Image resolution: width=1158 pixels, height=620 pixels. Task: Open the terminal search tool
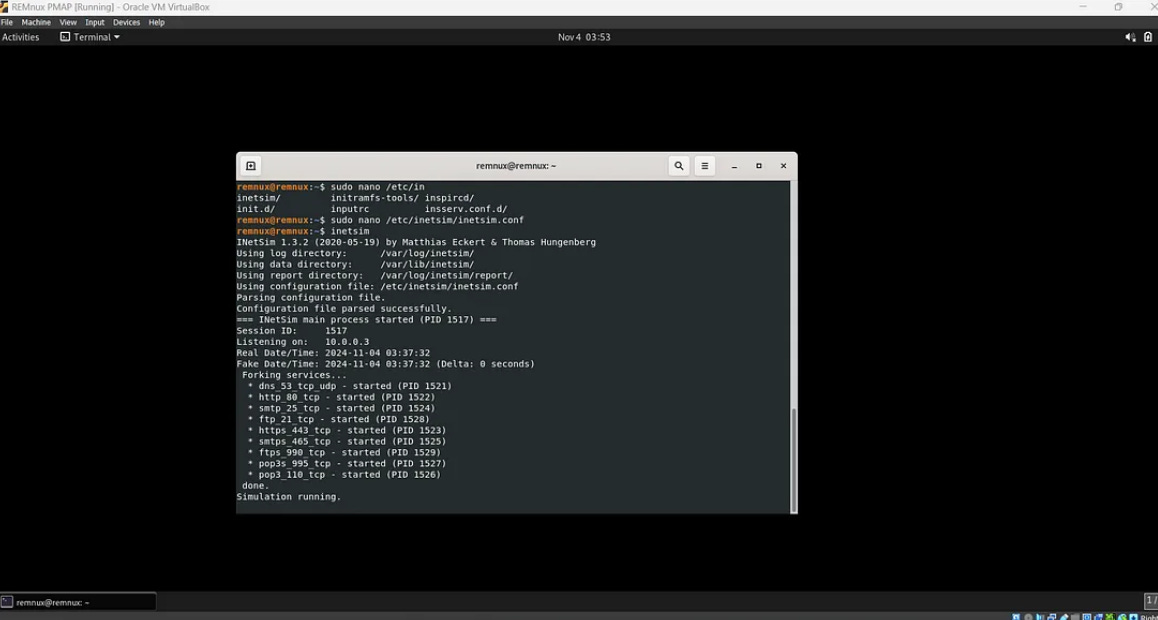679,166
